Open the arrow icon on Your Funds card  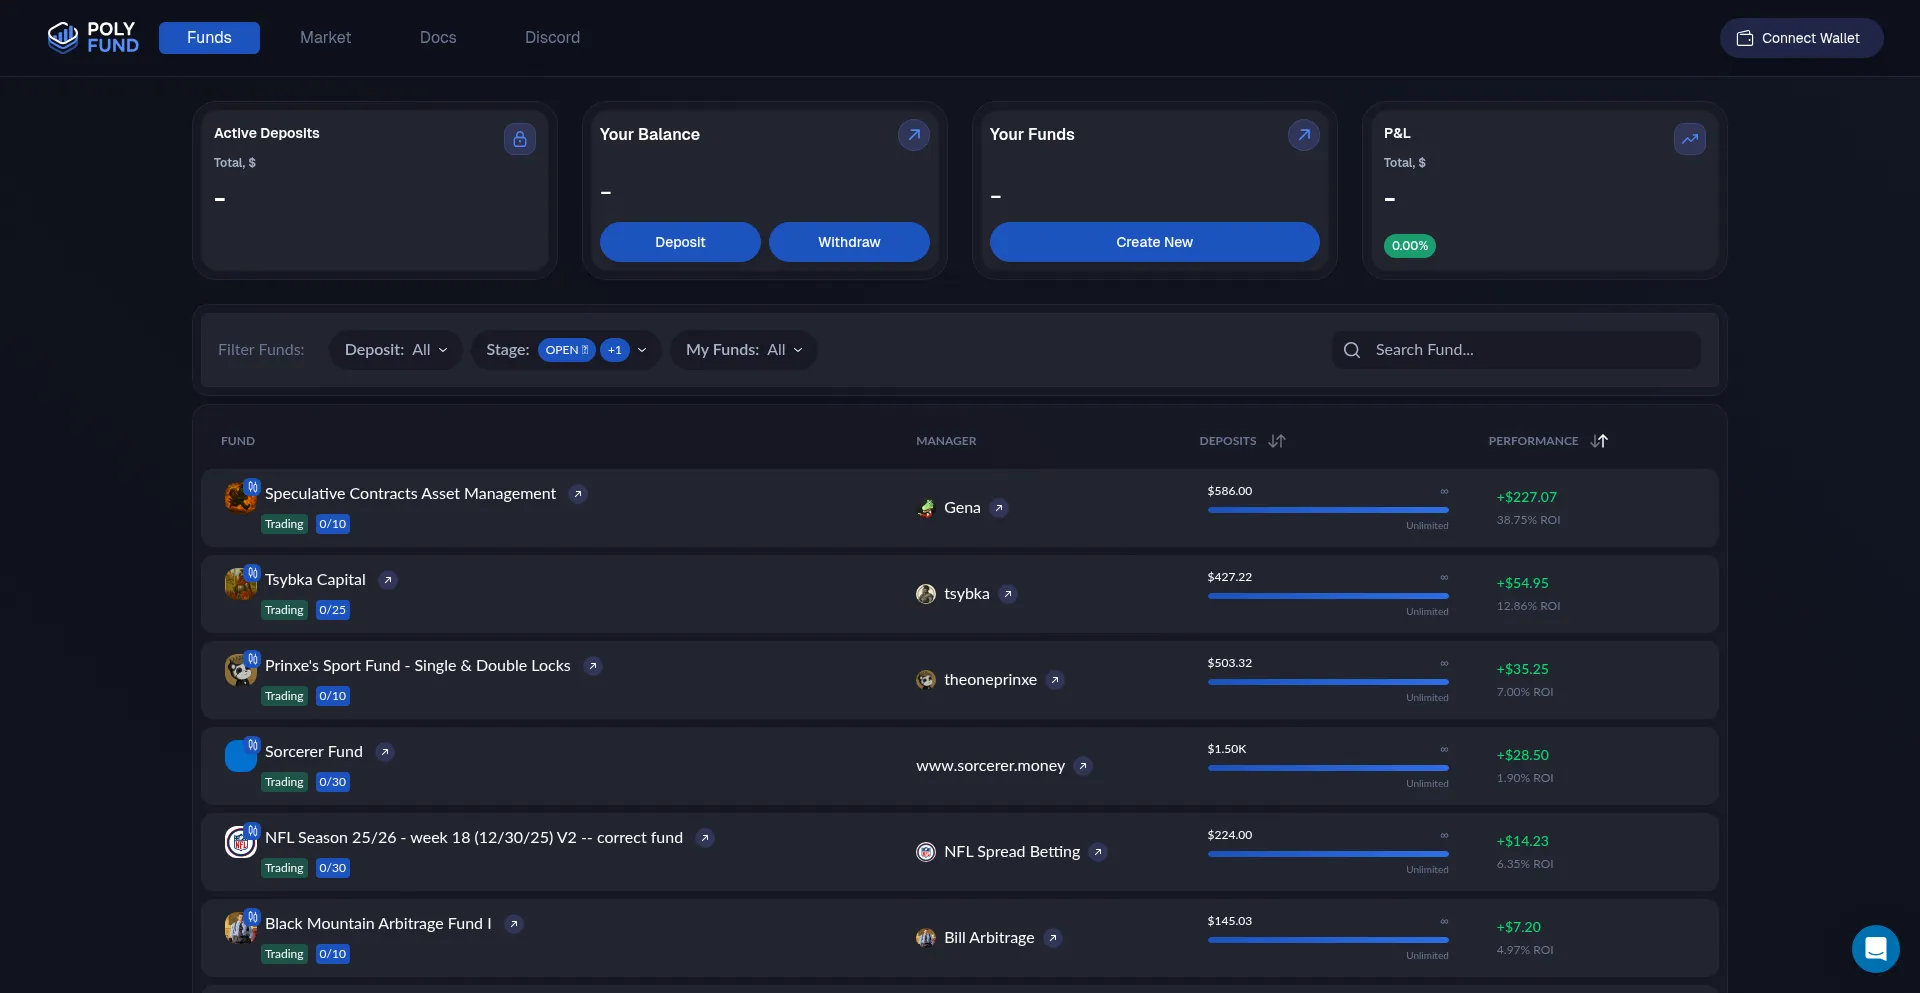tap(1303, 135)
